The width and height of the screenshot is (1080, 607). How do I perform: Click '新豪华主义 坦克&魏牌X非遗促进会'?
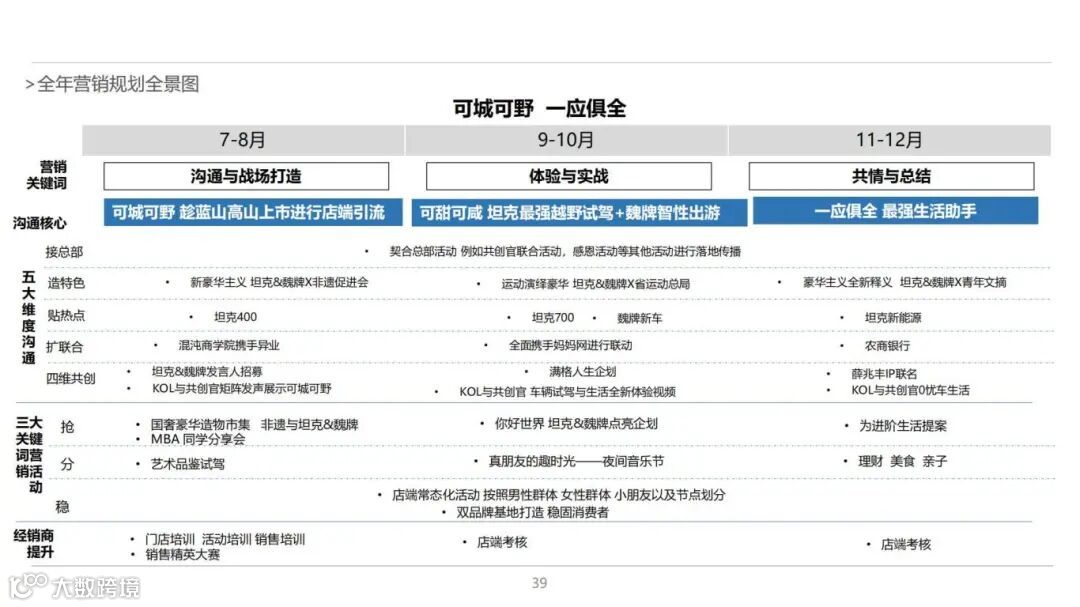[x=279, y=282]
